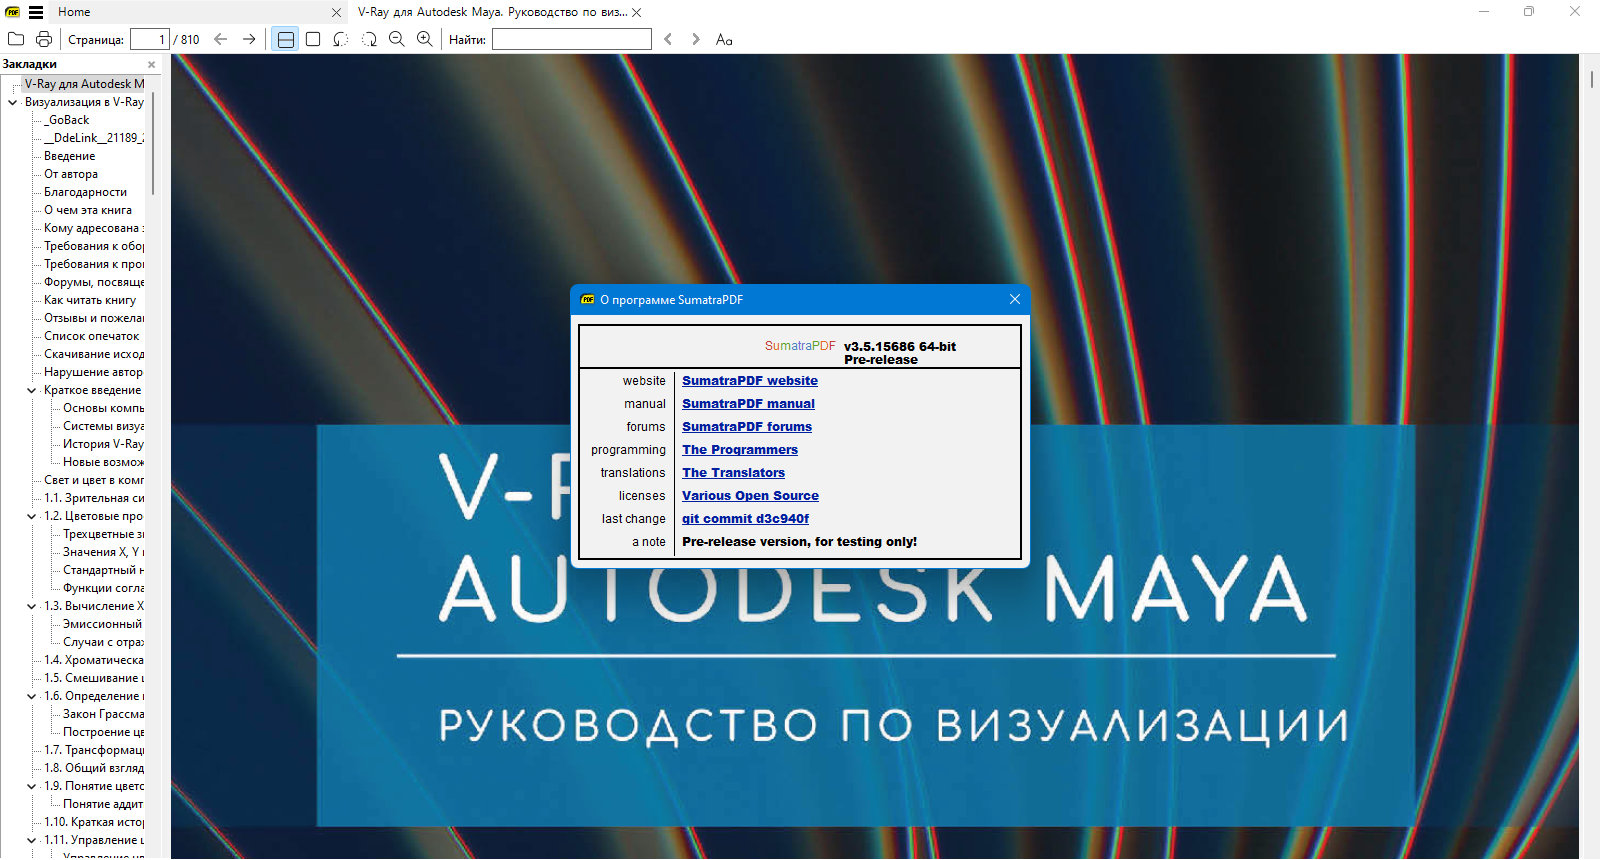Select the 1.4. Хроматическа bookmark
Viewport: 1600px width, 860px height.
tap(94, 660)
